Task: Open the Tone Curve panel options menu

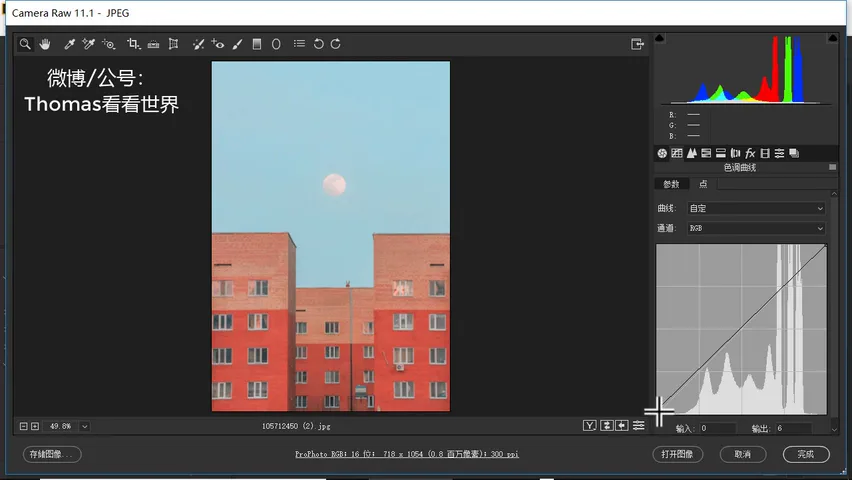Action: (832, 167)
